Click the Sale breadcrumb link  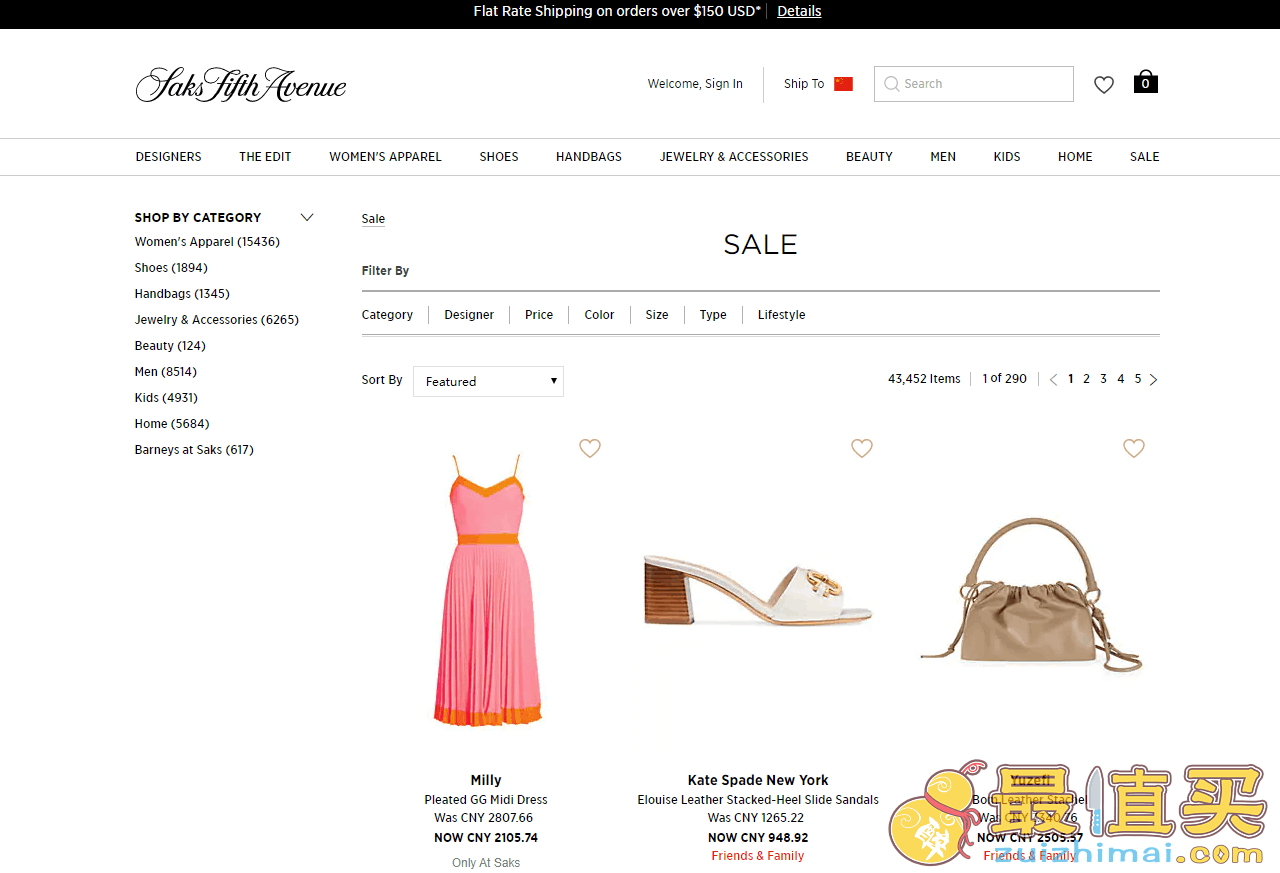tap(373, 219)
